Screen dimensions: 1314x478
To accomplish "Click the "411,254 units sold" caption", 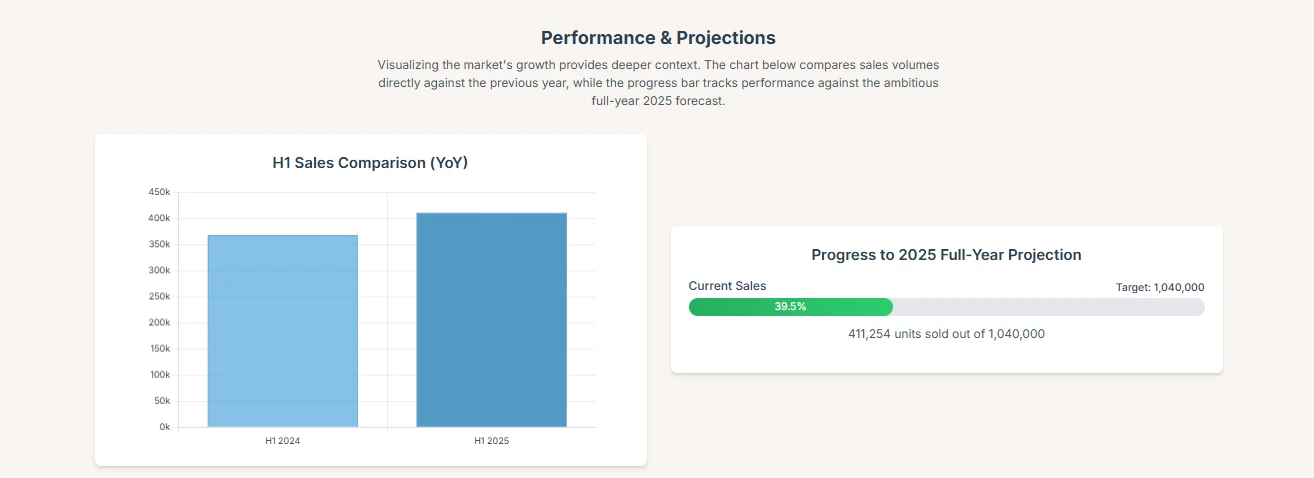I will pos(946,334).
